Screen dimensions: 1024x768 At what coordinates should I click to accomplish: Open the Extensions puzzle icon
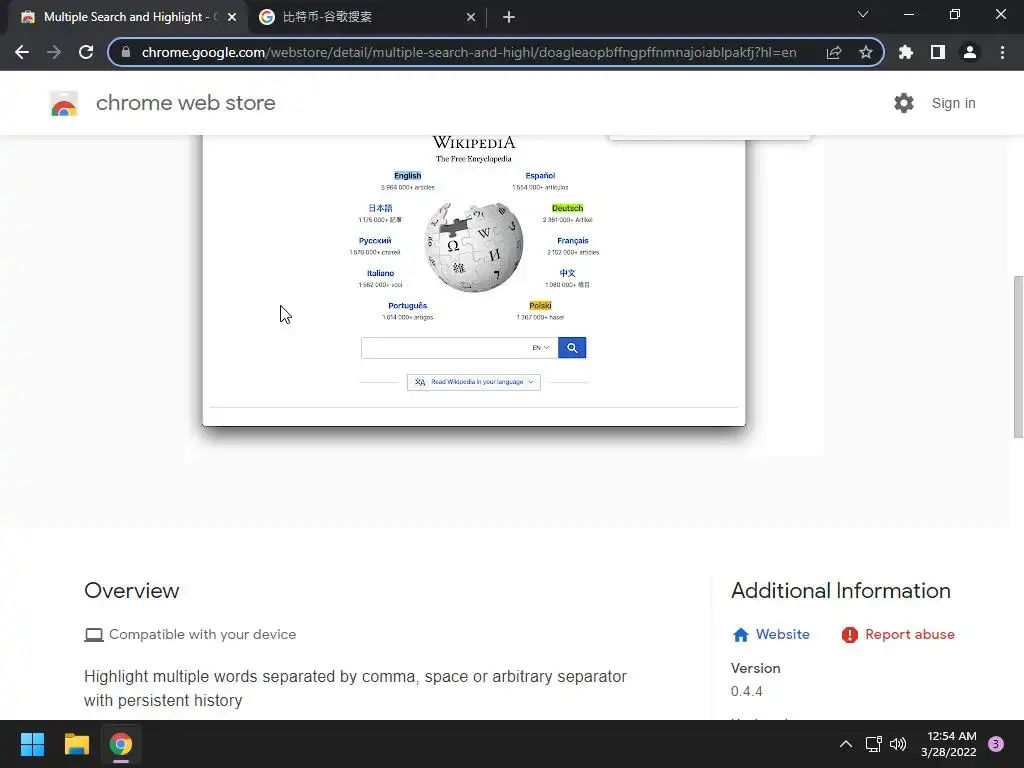(x=906, y=52)
